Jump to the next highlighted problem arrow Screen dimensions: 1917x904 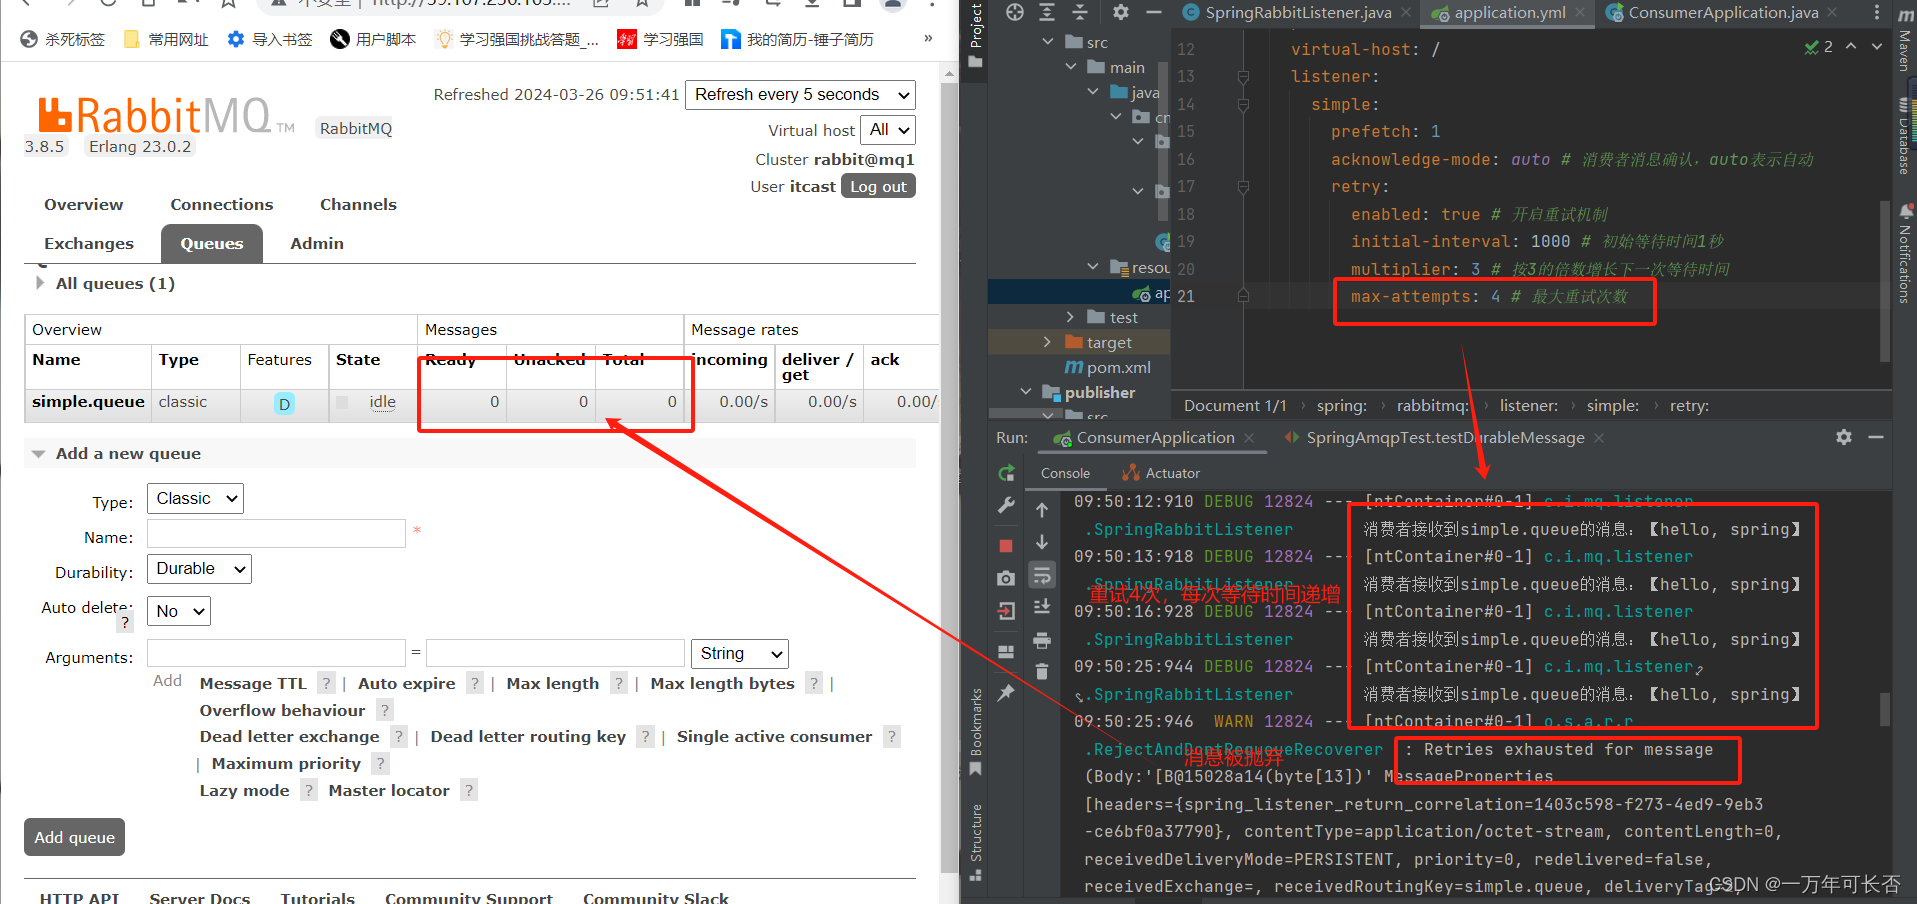[x=1876, y=46]
